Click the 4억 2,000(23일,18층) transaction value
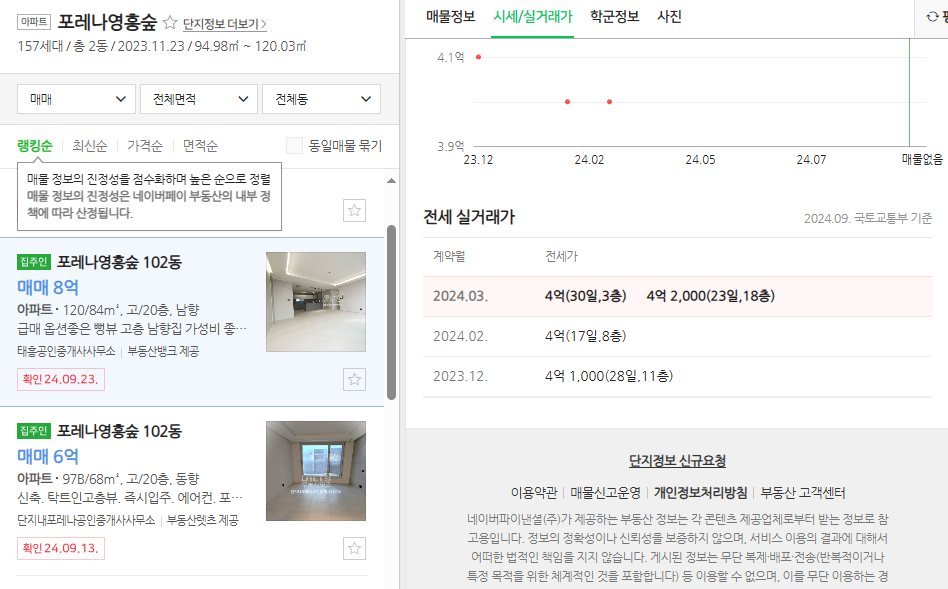 coord(710,296)
